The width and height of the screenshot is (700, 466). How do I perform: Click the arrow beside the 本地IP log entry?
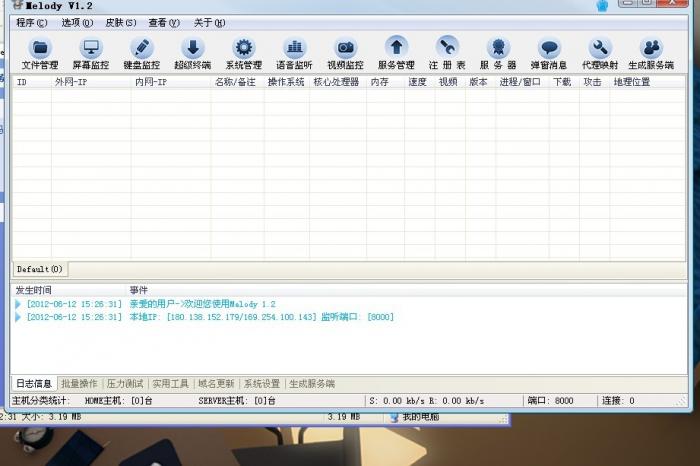(x=18, y=317)
